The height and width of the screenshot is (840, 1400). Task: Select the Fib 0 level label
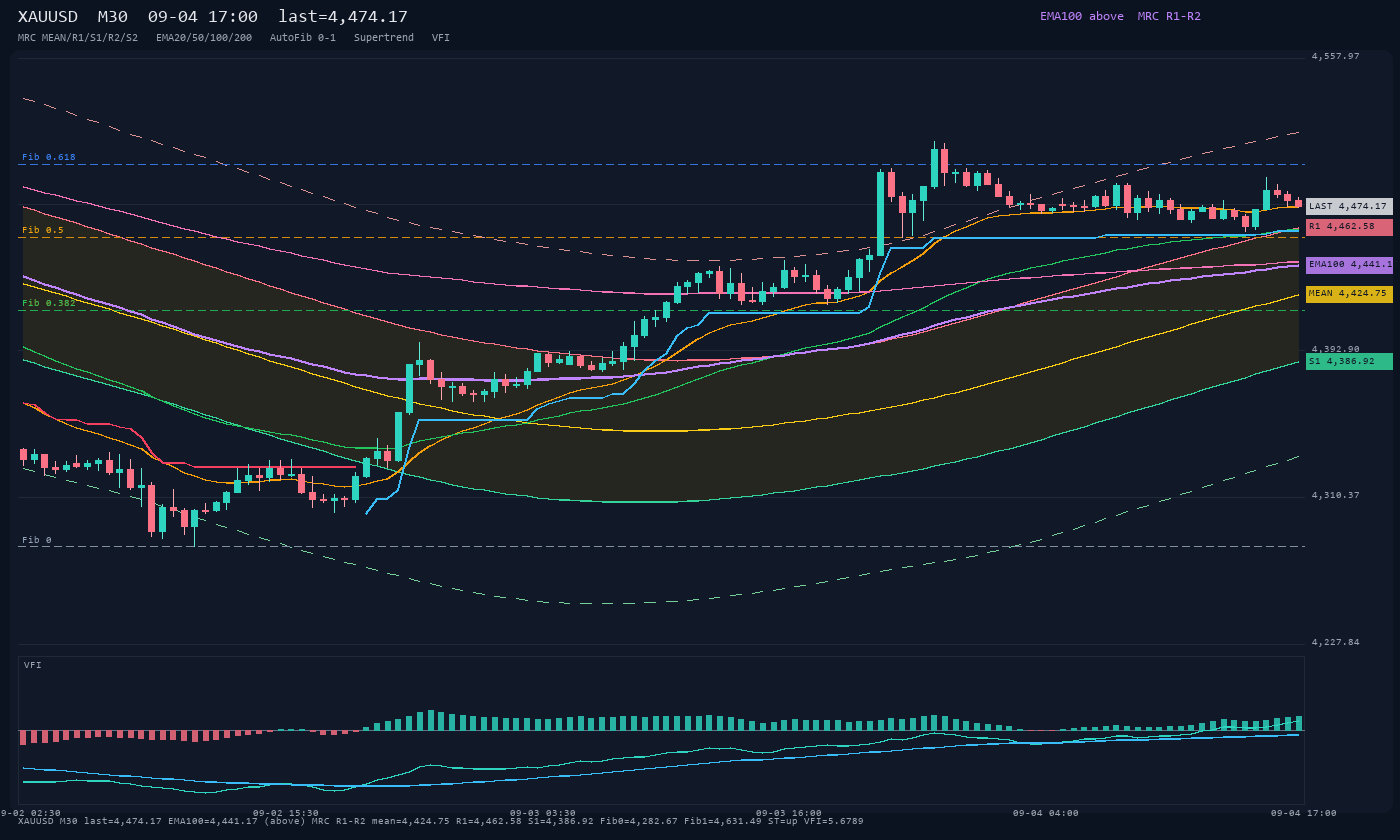coord(37,540)
